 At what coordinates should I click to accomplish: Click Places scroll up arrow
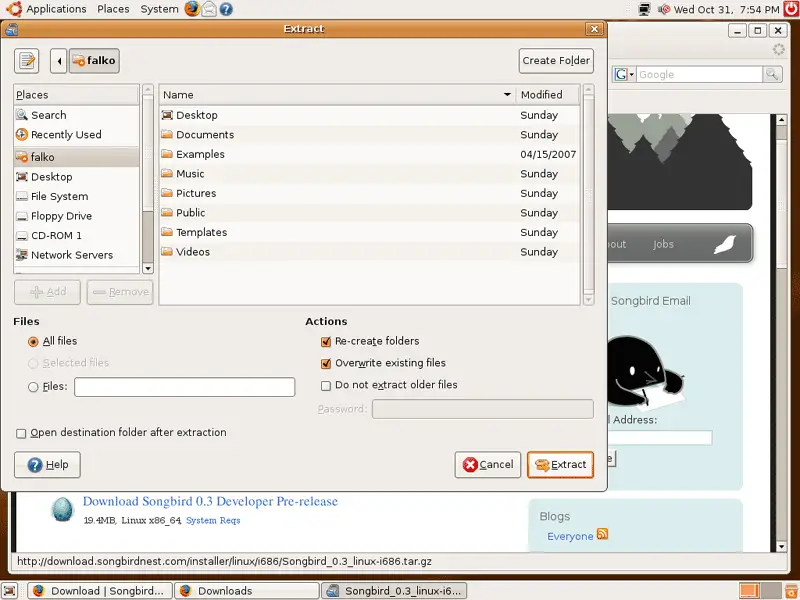coord(148,90)
